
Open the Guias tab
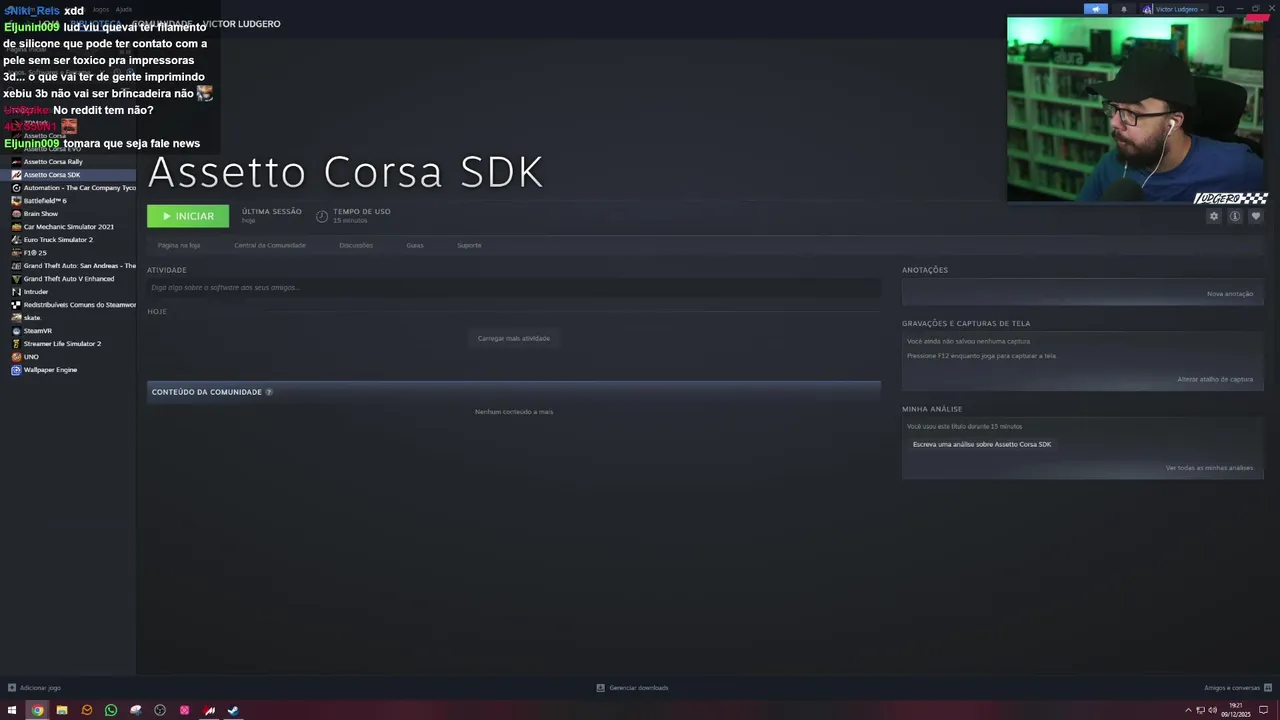pos(415,245)
